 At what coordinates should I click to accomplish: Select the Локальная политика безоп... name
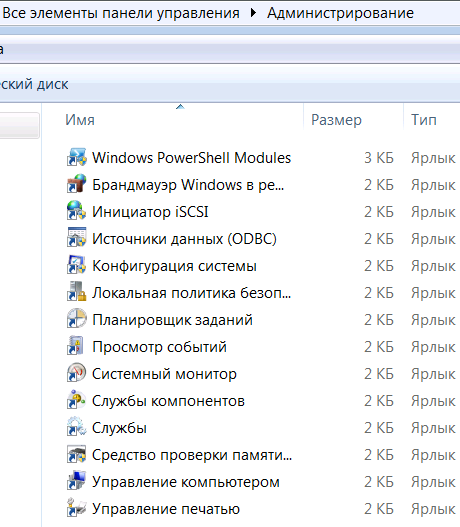[192, 293]
